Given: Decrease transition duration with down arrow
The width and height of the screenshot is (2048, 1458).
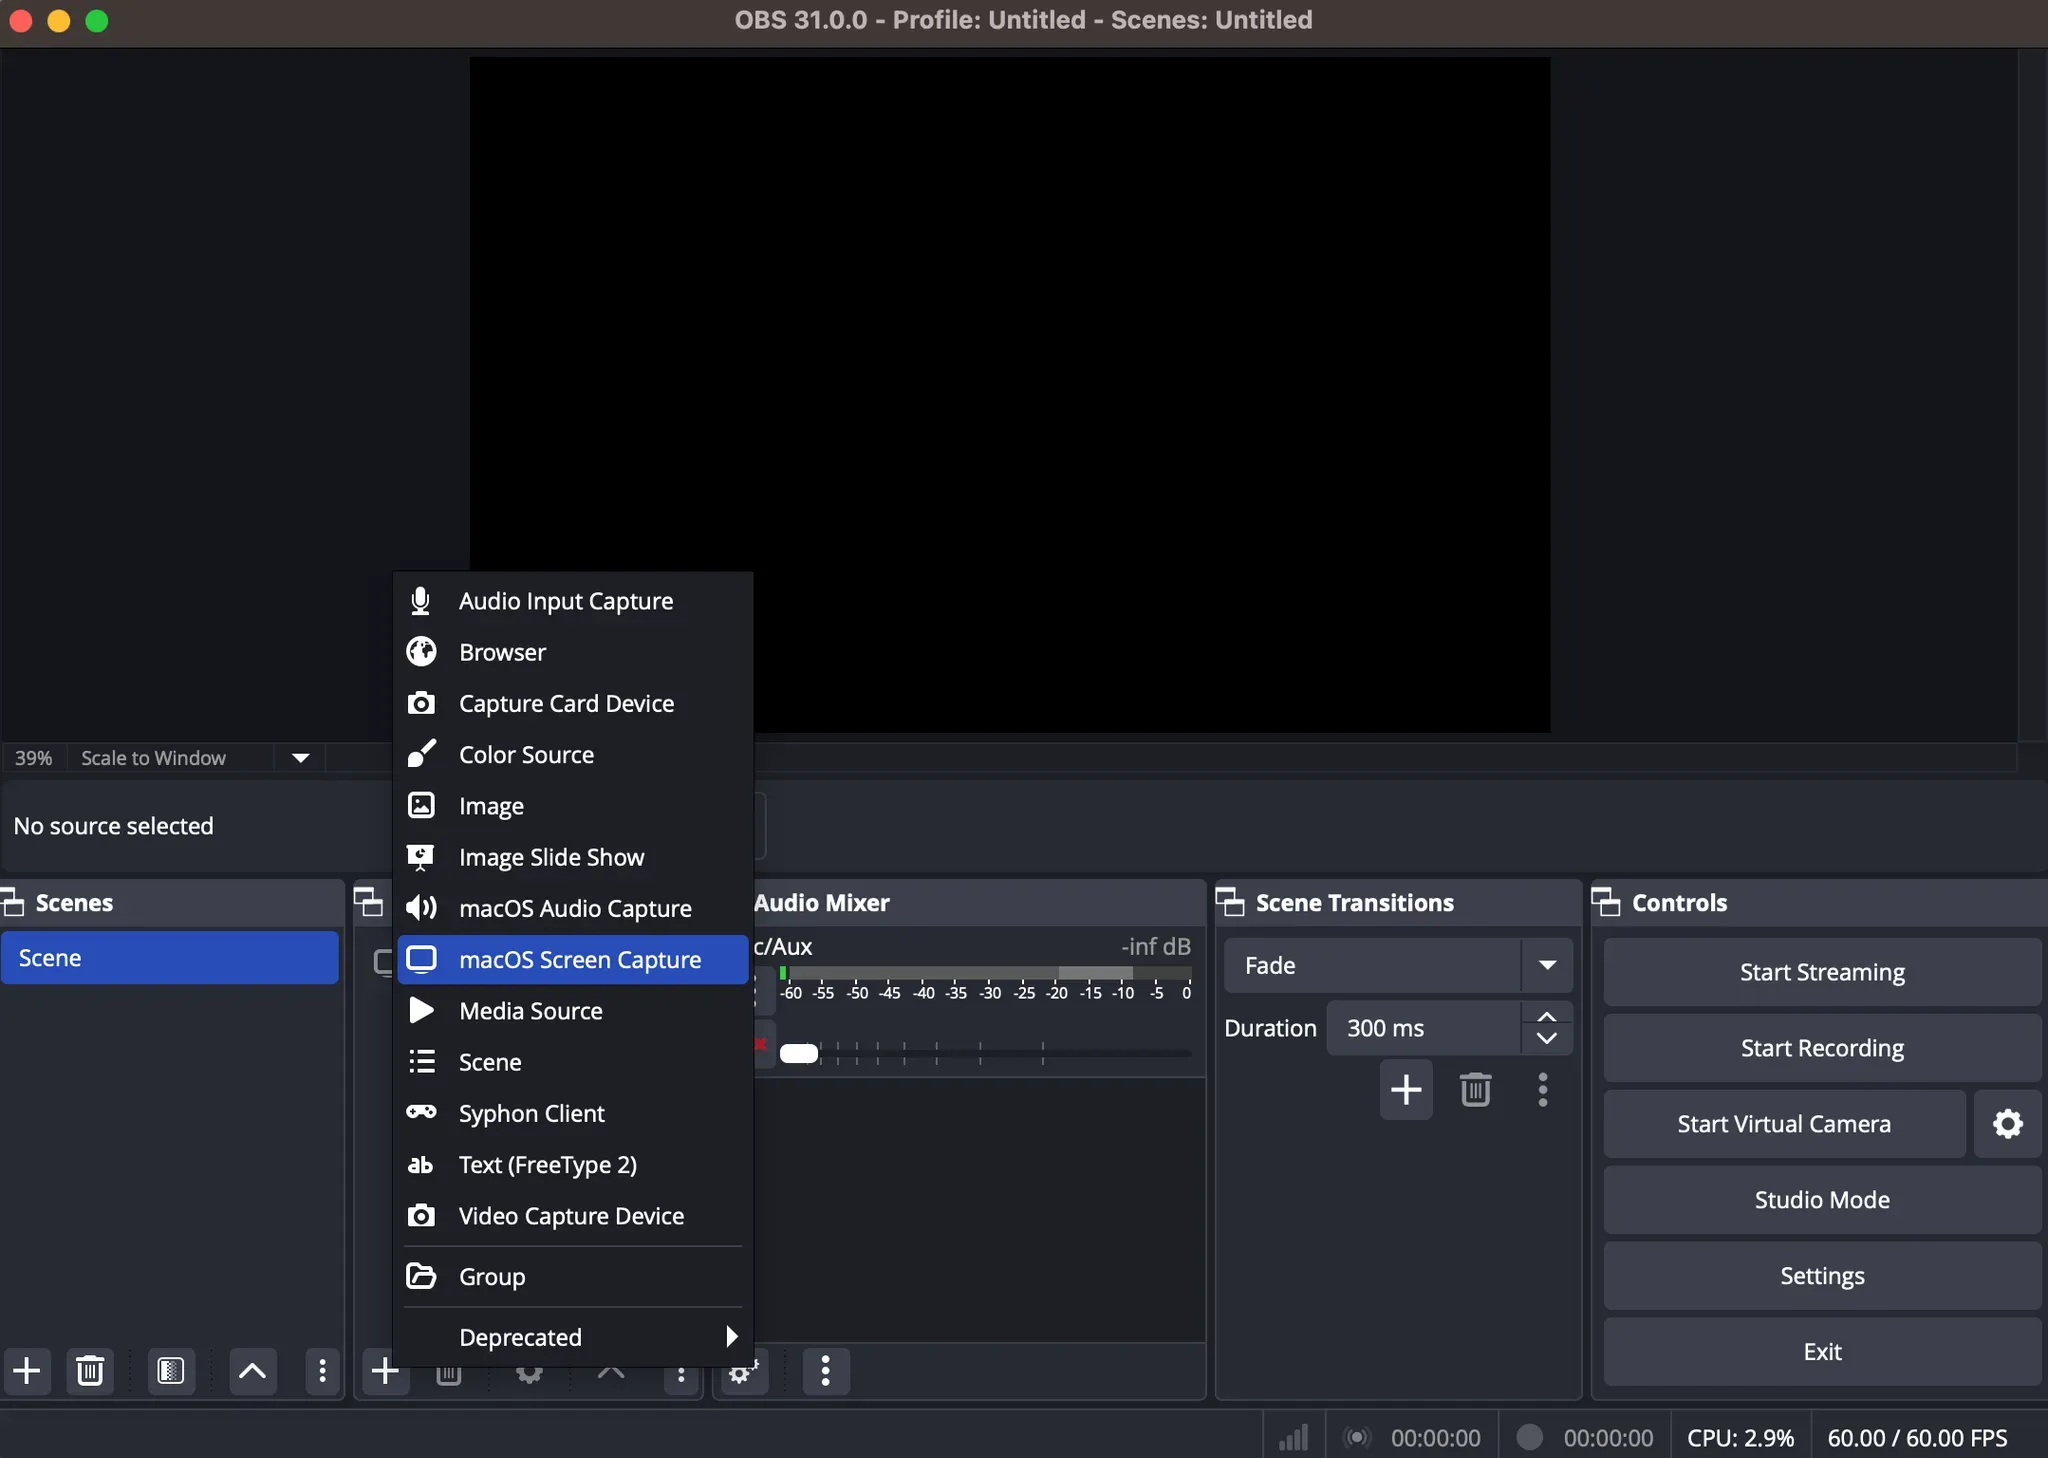Looking at the screenshot, I should [1547, 1040].
